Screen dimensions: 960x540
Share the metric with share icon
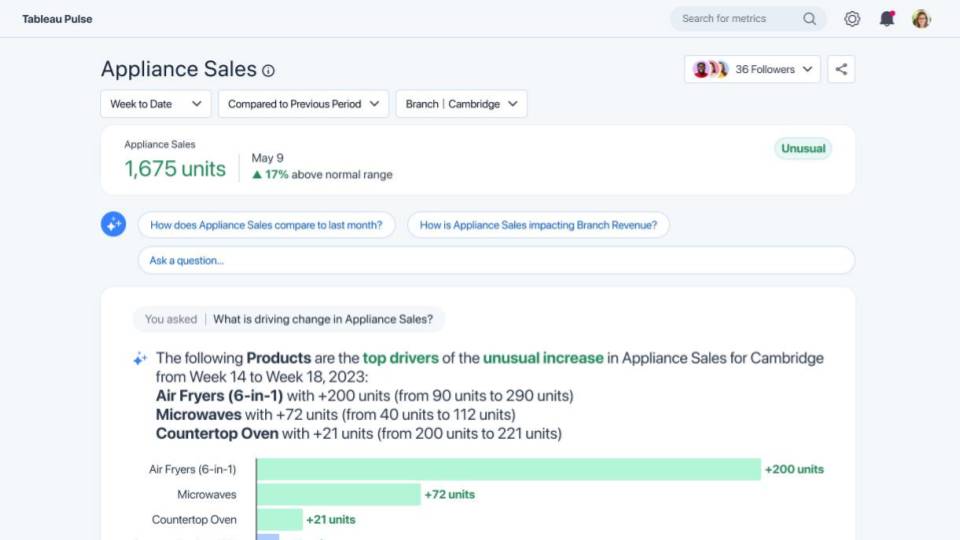pos(841,69)
